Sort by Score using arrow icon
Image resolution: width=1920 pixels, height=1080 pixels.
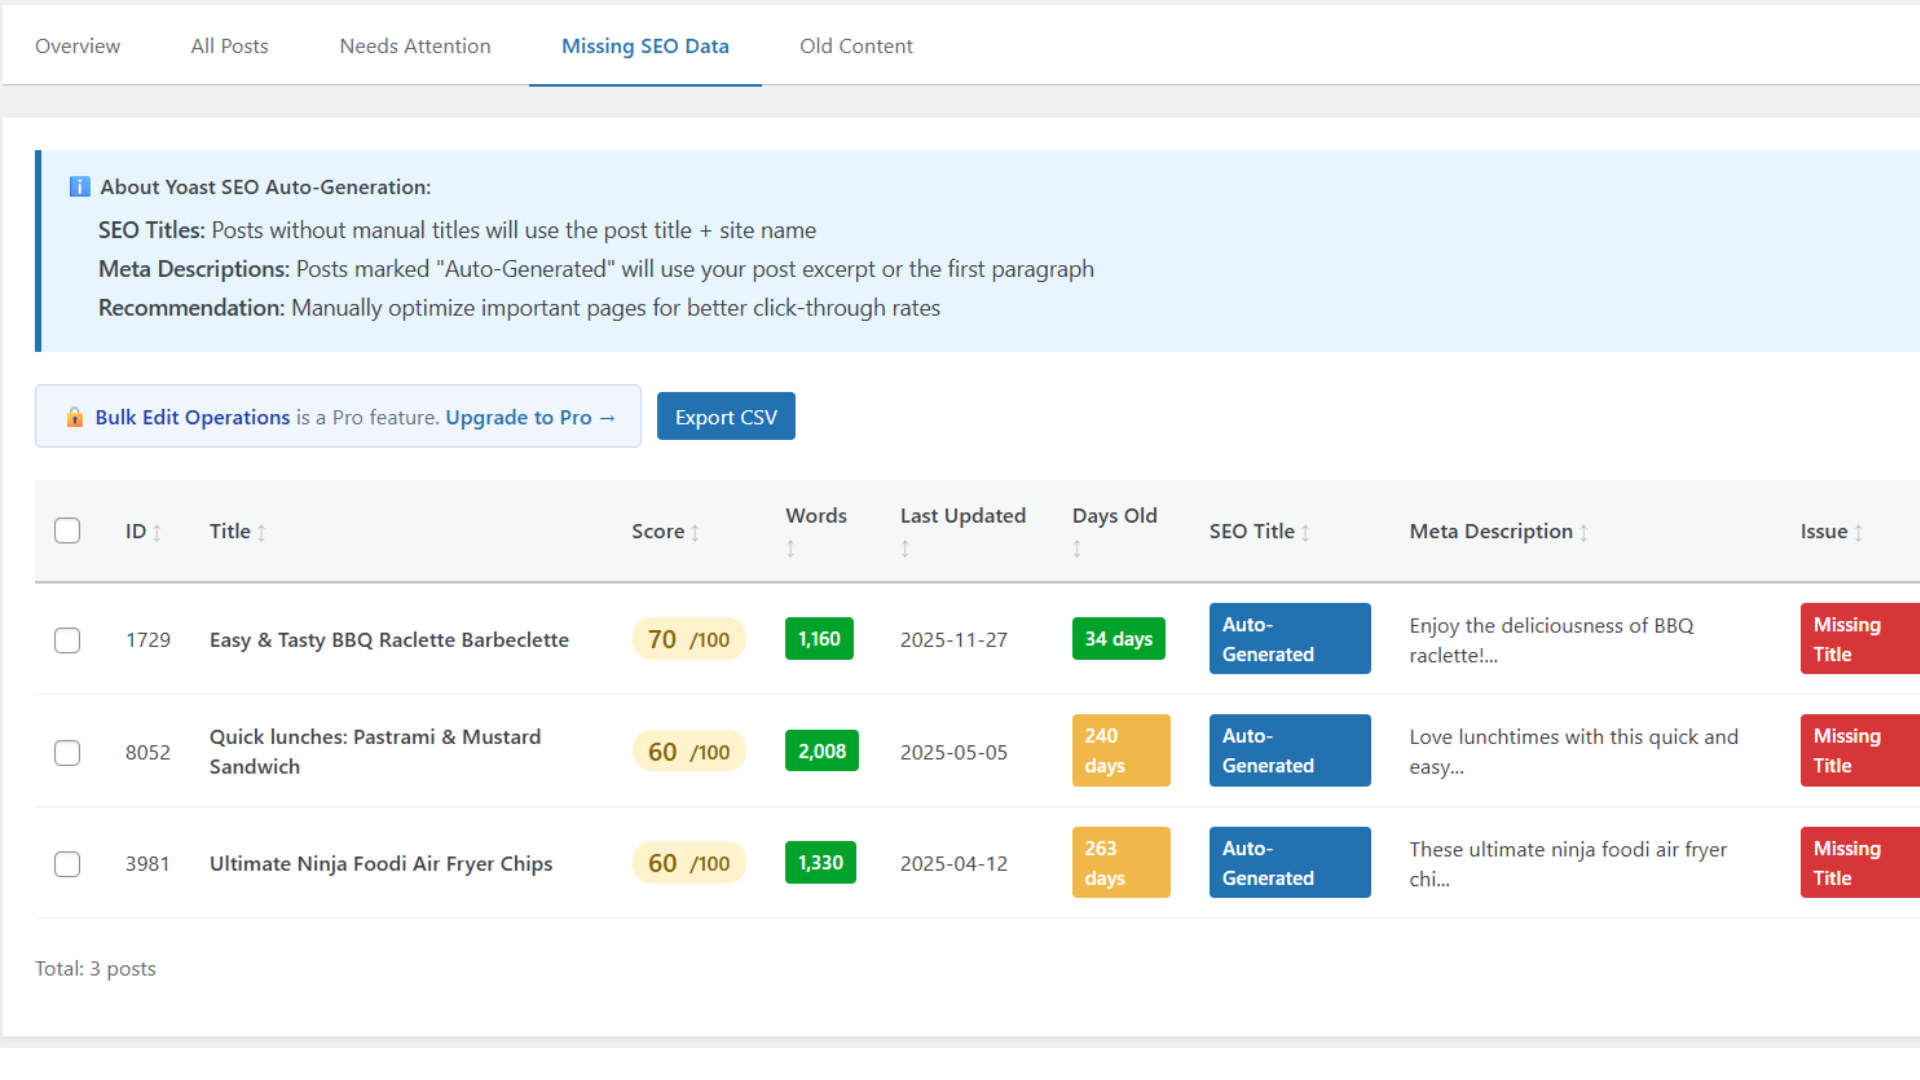695,533
